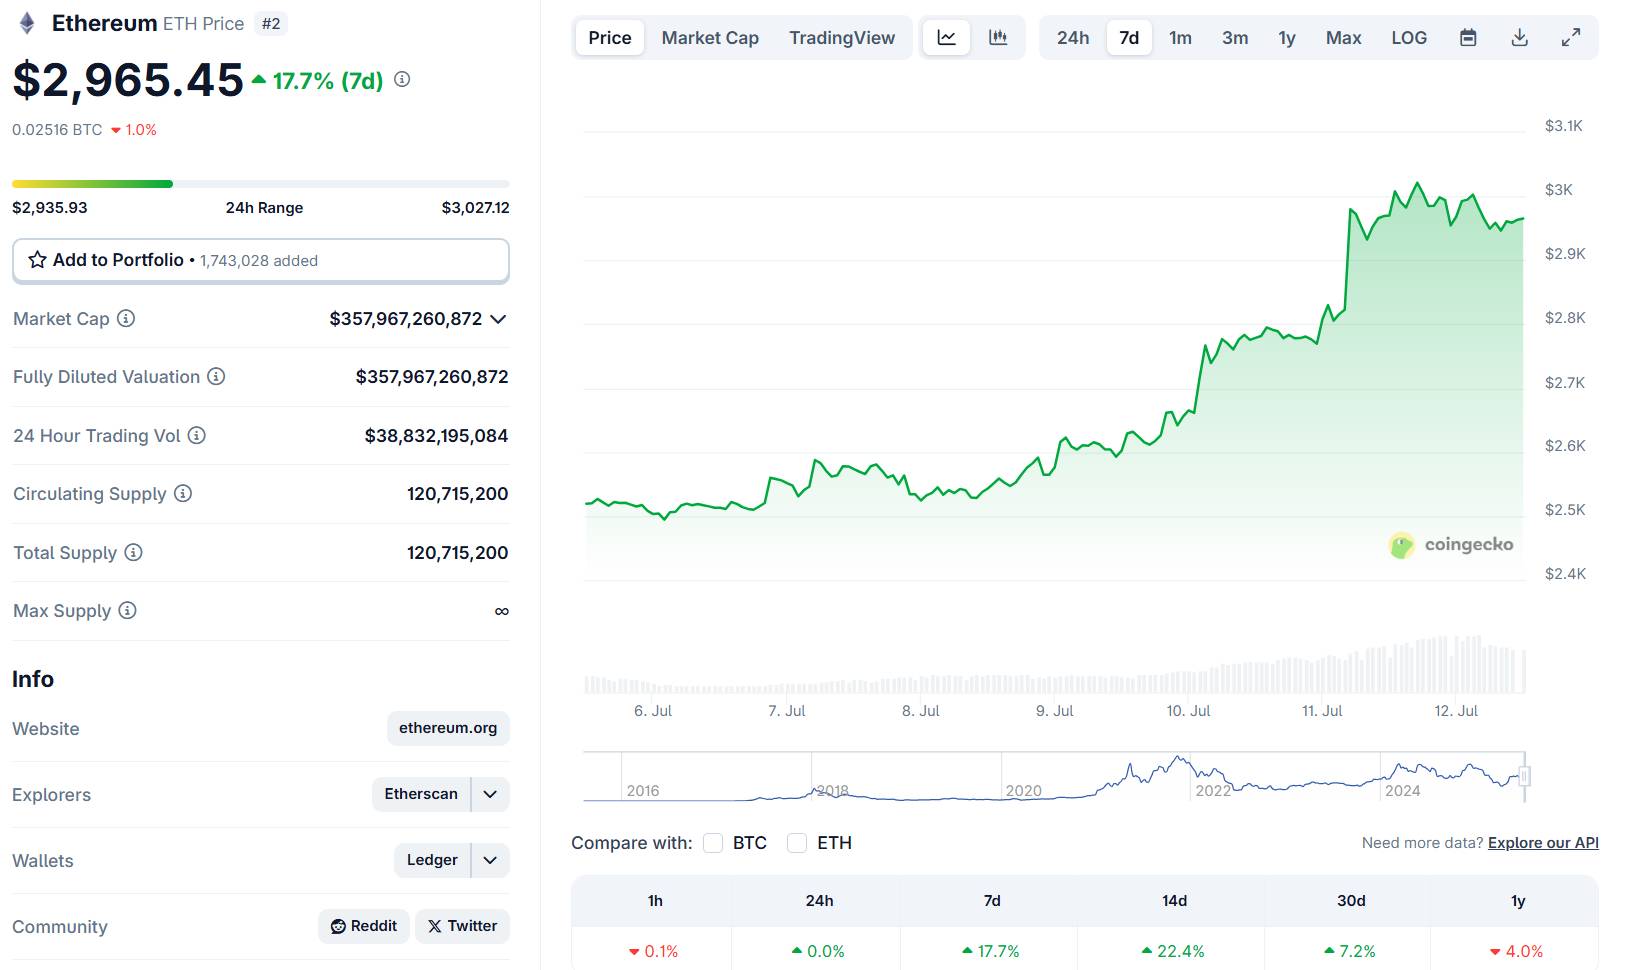Open the info tooltip next to 17.7% (7d)

pyautogui.click(x=402, y=79)
